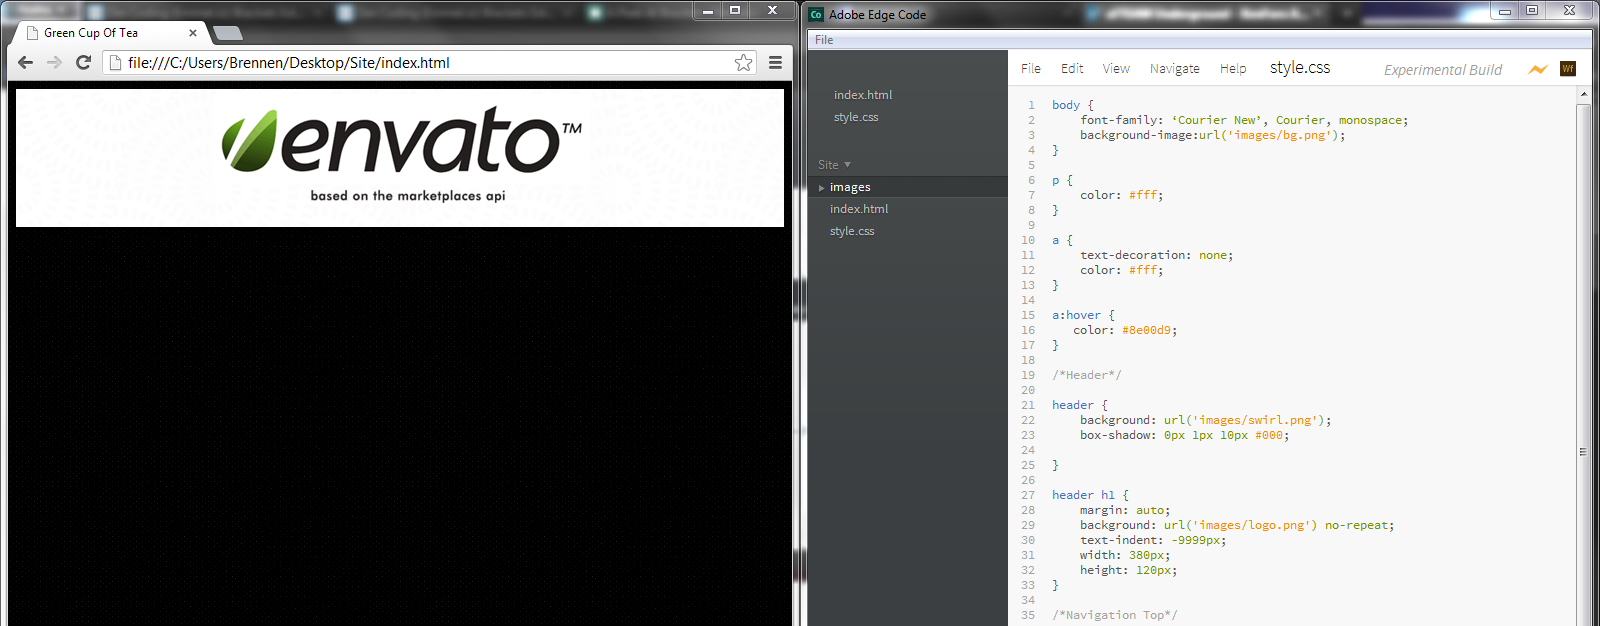The image size is (1600, 626).
Task: Click the #8e00d9 color value
Action: pyautogui.click(x=1146, y=330)
